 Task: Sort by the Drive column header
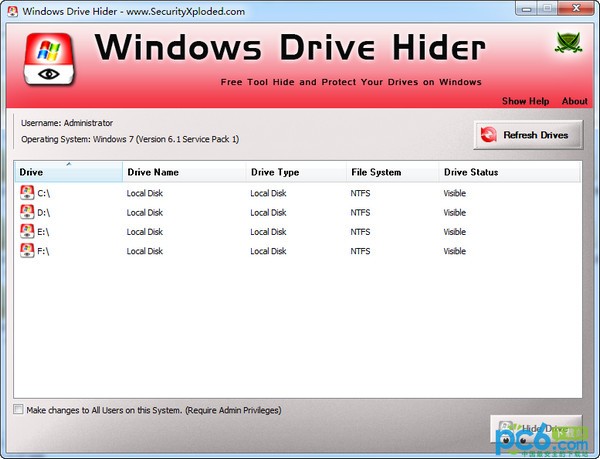tap(68, 172)
